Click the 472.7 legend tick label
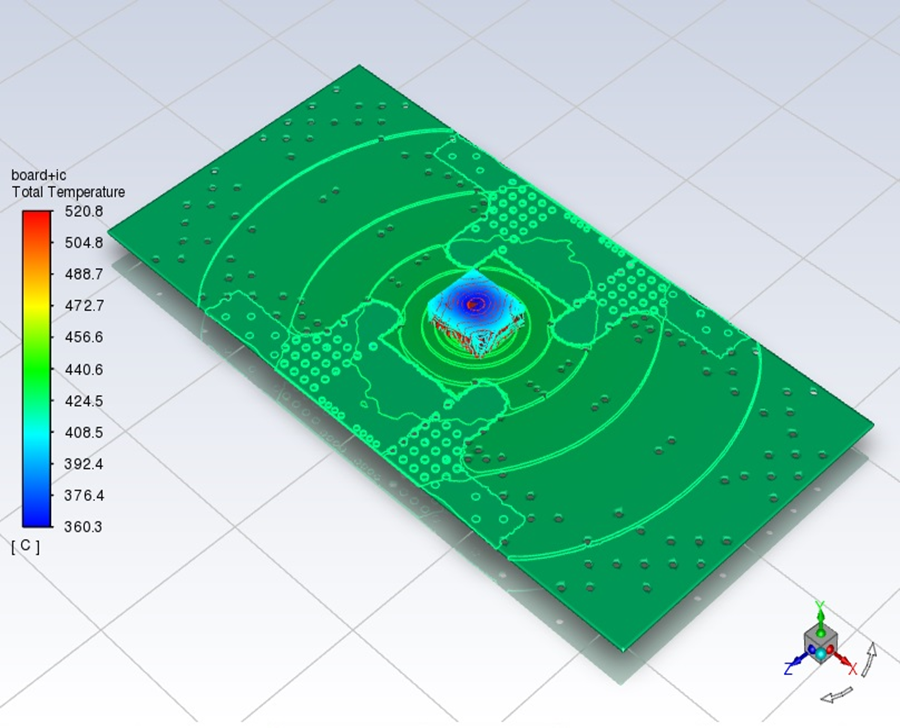Screen dimensions: 900x728 click(x=83, y=306)
